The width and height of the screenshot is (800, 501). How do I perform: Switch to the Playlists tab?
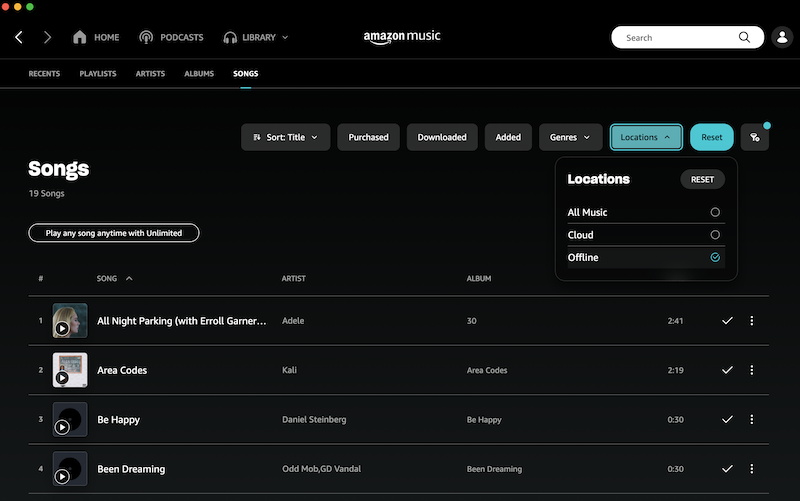pos(98,74)
